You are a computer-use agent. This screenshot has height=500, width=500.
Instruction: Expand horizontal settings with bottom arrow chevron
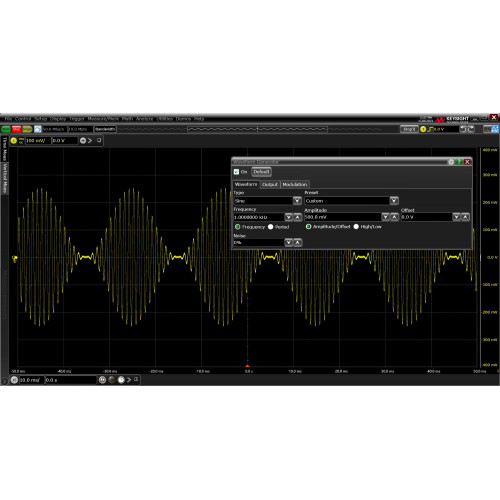click(129, 380)
